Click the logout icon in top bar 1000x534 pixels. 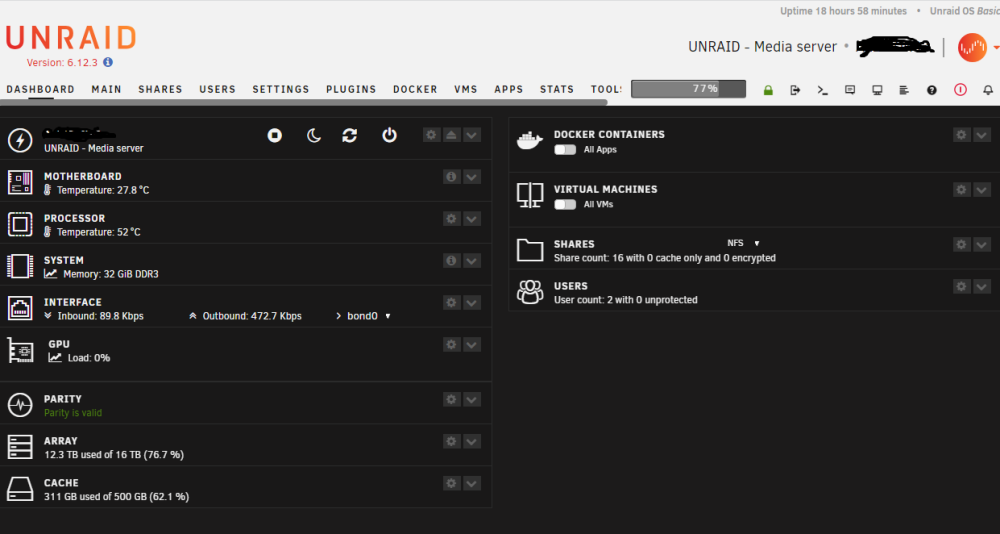click(795, 90)
